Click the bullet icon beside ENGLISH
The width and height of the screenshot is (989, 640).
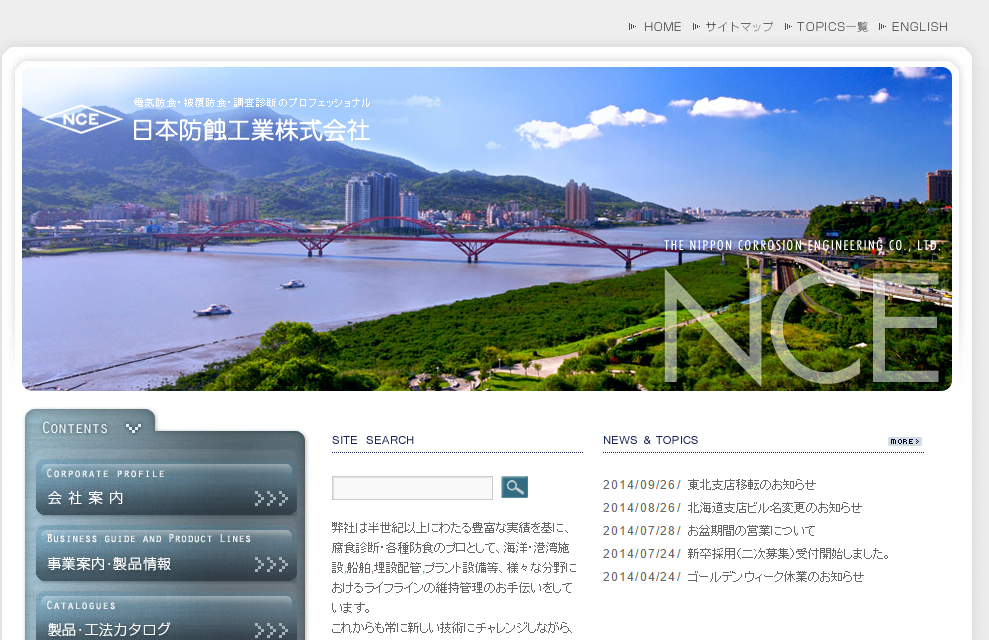point(882,26)
